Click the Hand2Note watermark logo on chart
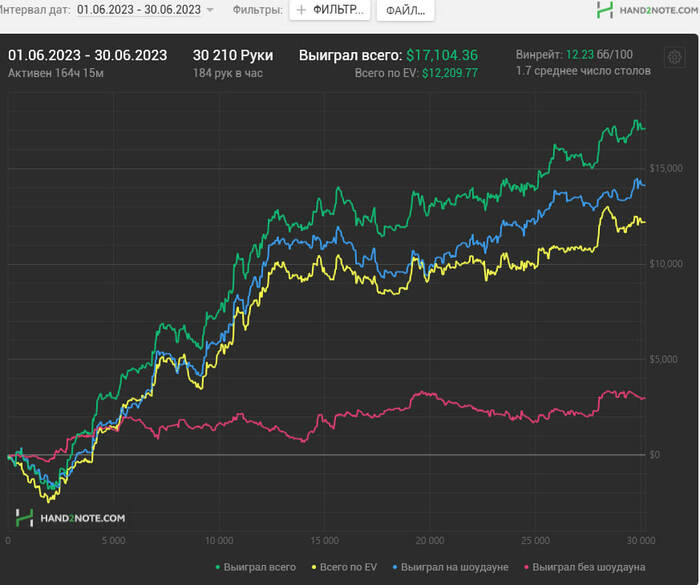 tap(71, 518)
